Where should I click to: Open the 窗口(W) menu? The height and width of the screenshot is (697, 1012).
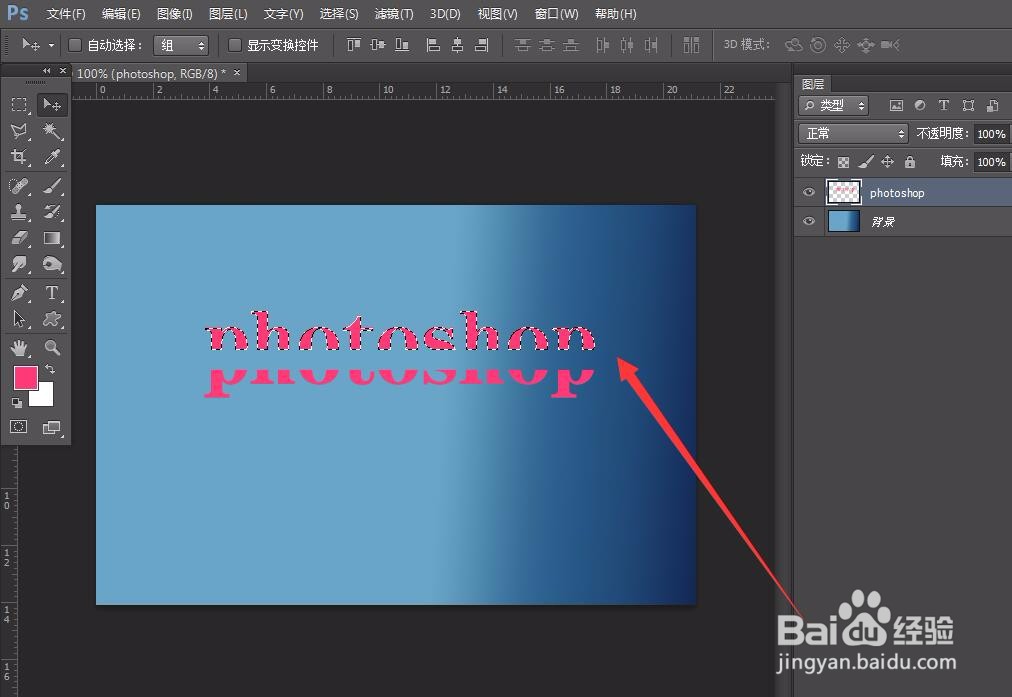pos(557,14)
